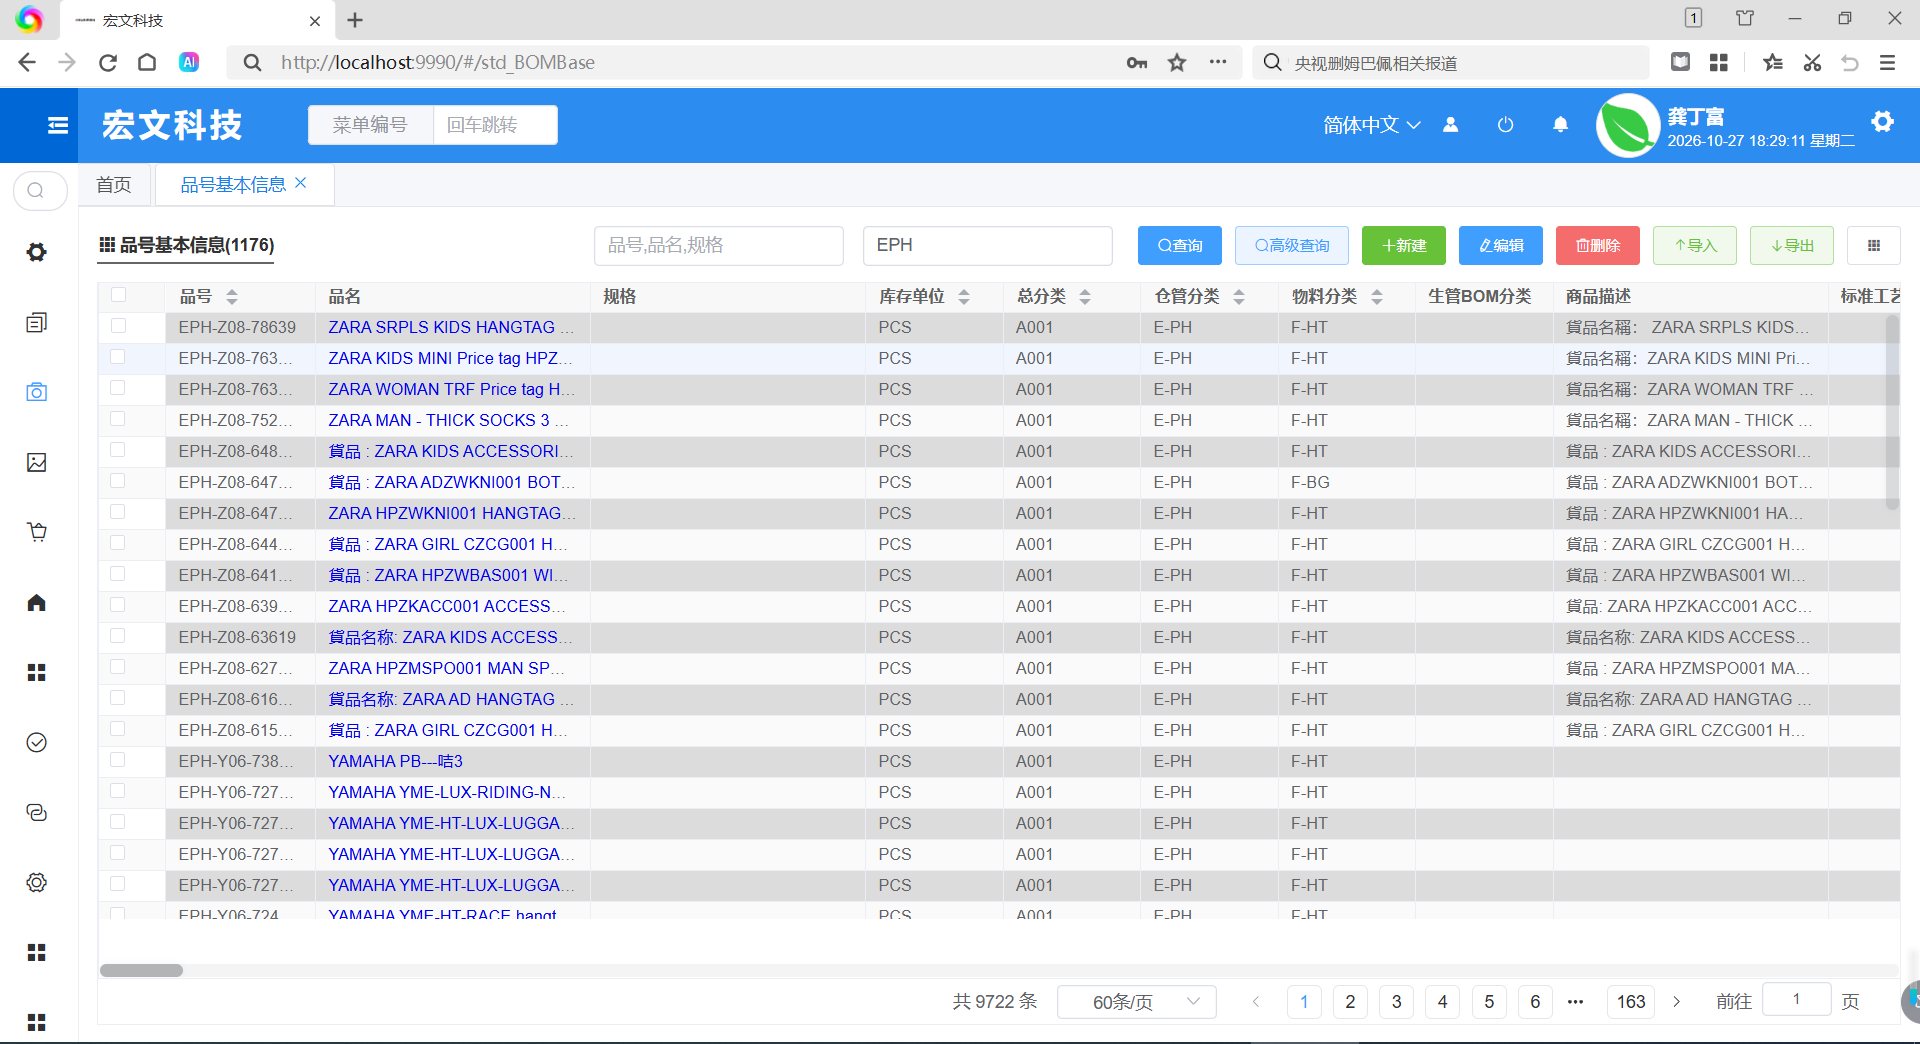
Task: Focus the 品号,品名,规格 search field
Action: 719,245
